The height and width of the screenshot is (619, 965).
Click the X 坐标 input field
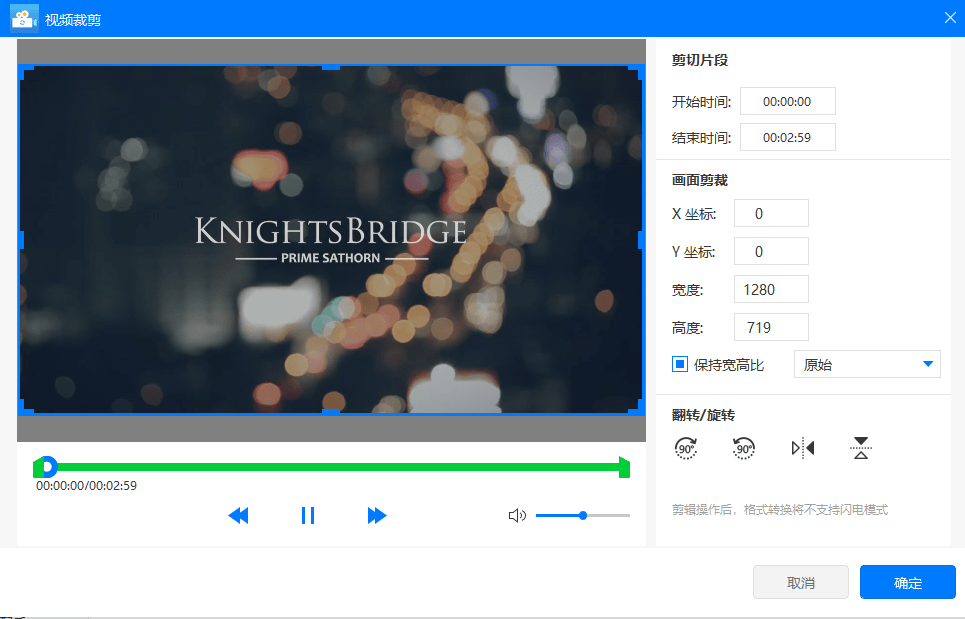tap(771, 214)
